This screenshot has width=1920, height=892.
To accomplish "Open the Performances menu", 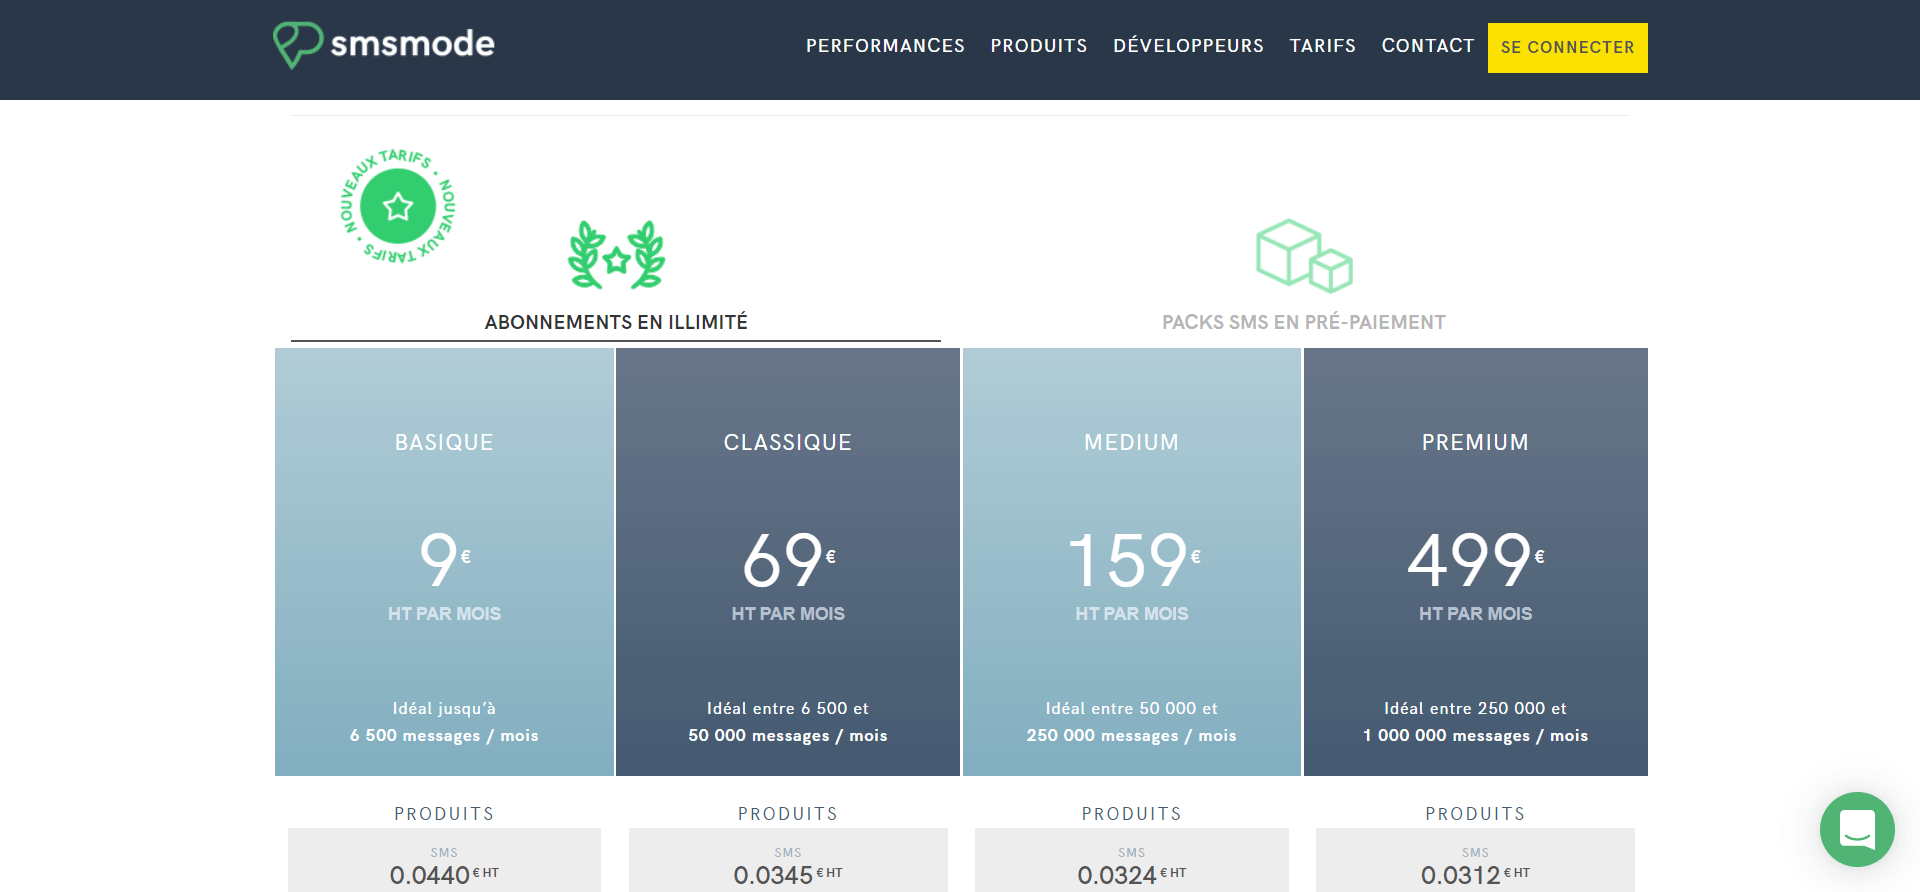I will coord(885,46).
